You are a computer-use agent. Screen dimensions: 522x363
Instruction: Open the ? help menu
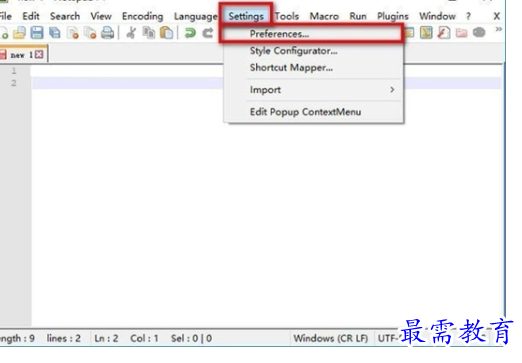point(468,16)
